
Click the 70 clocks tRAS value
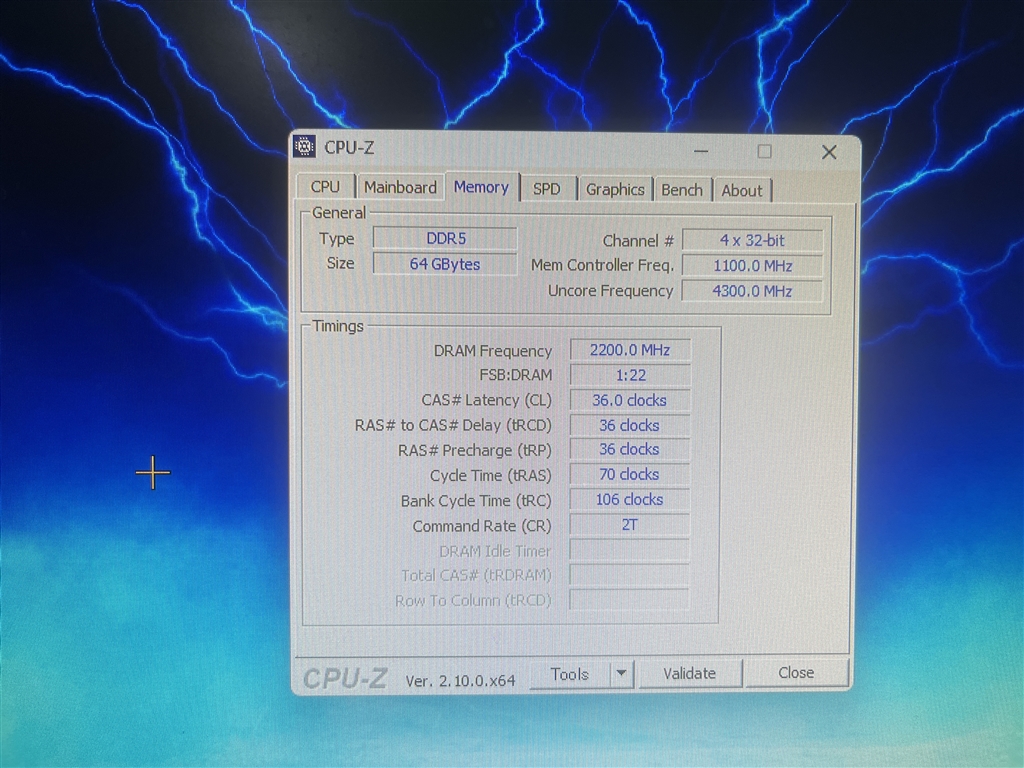(x=630, y=474)
